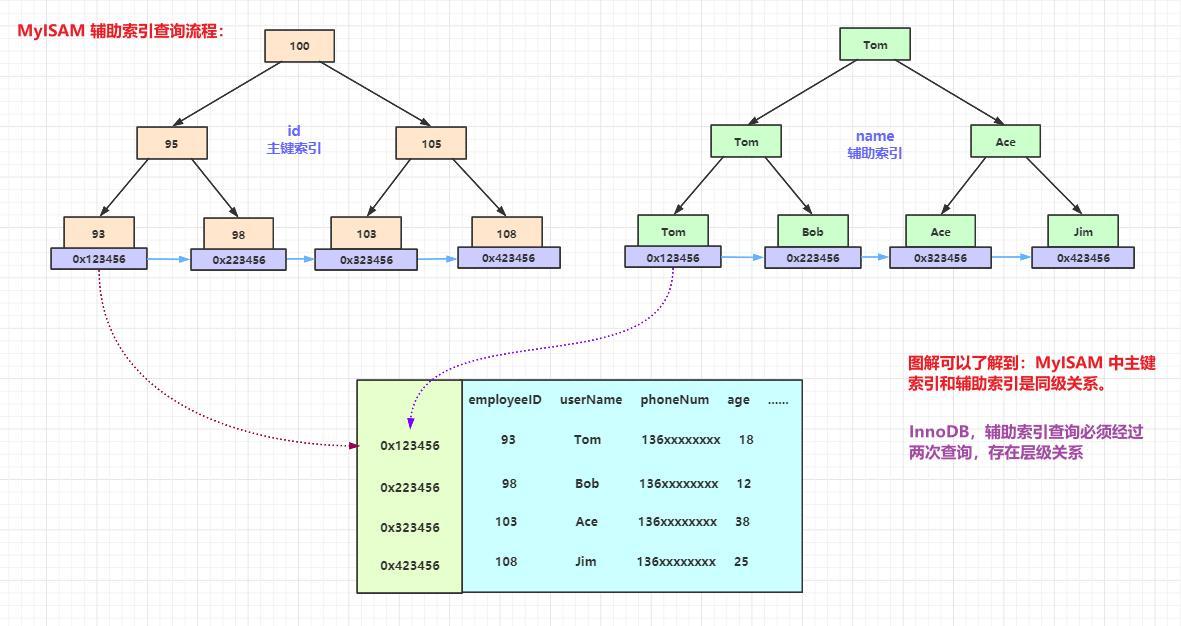This screenshot has height=626, width=1181.
Task: Click the 'id 主键索引' label
Action: click(293, 138)
